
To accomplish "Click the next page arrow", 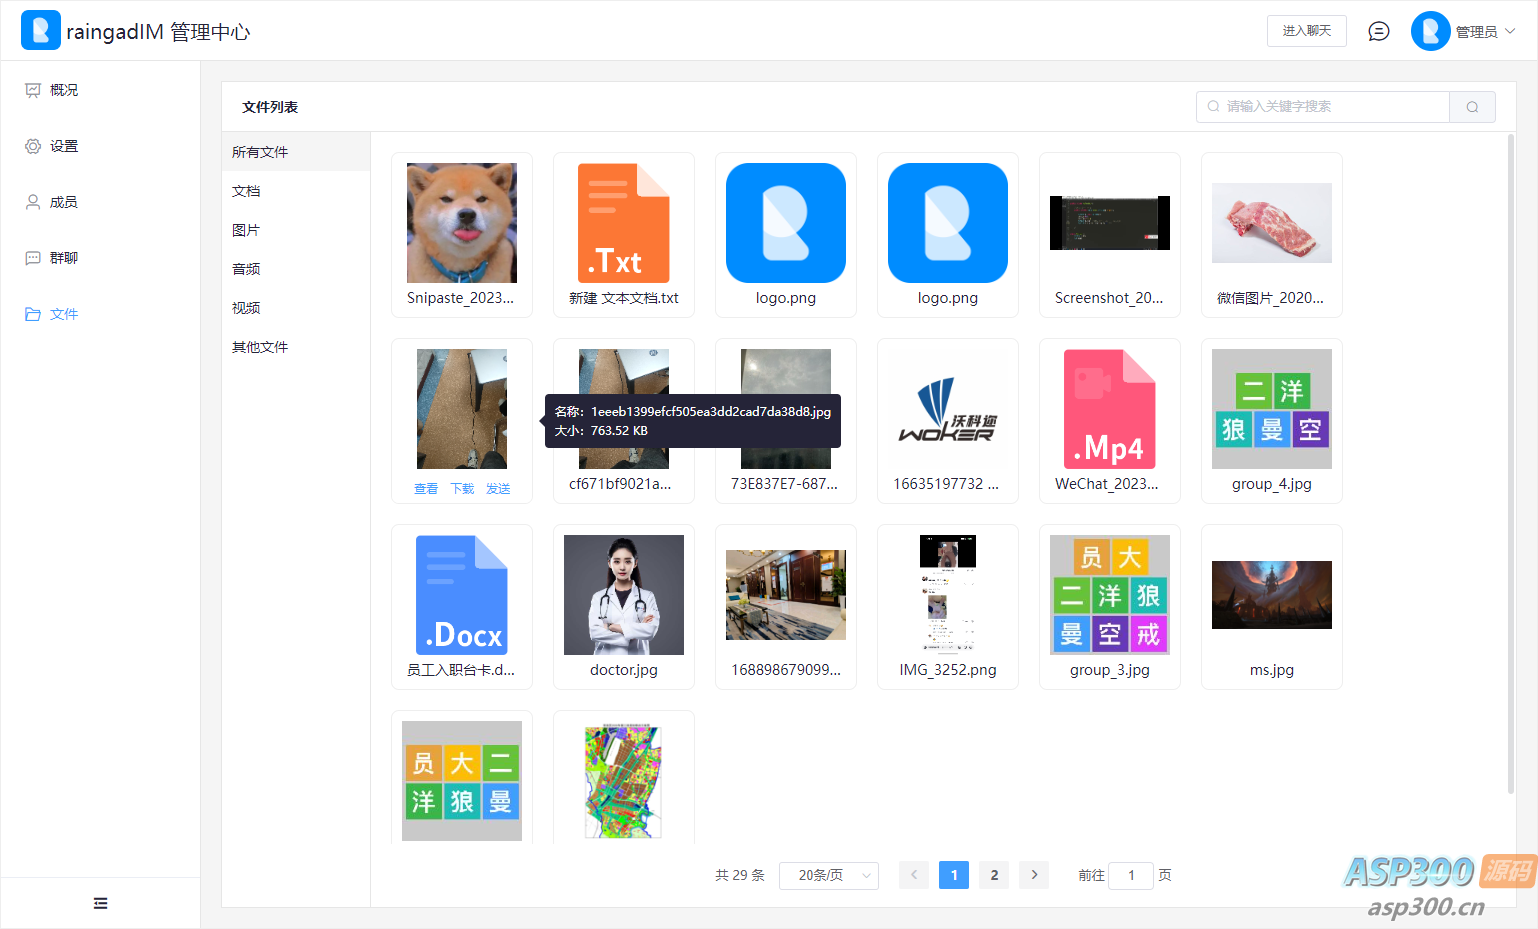I will [1034, 875].
